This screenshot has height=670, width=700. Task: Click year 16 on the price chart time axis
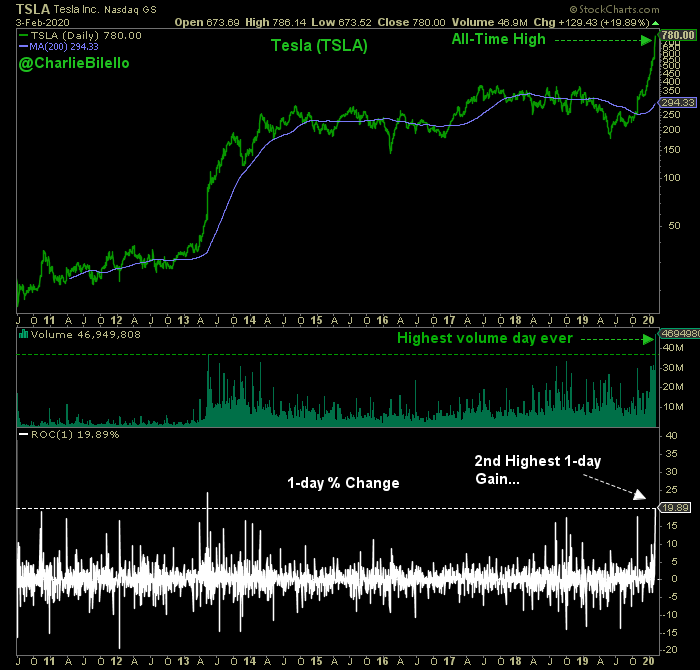pyautogui.click(x=382, y=320)
